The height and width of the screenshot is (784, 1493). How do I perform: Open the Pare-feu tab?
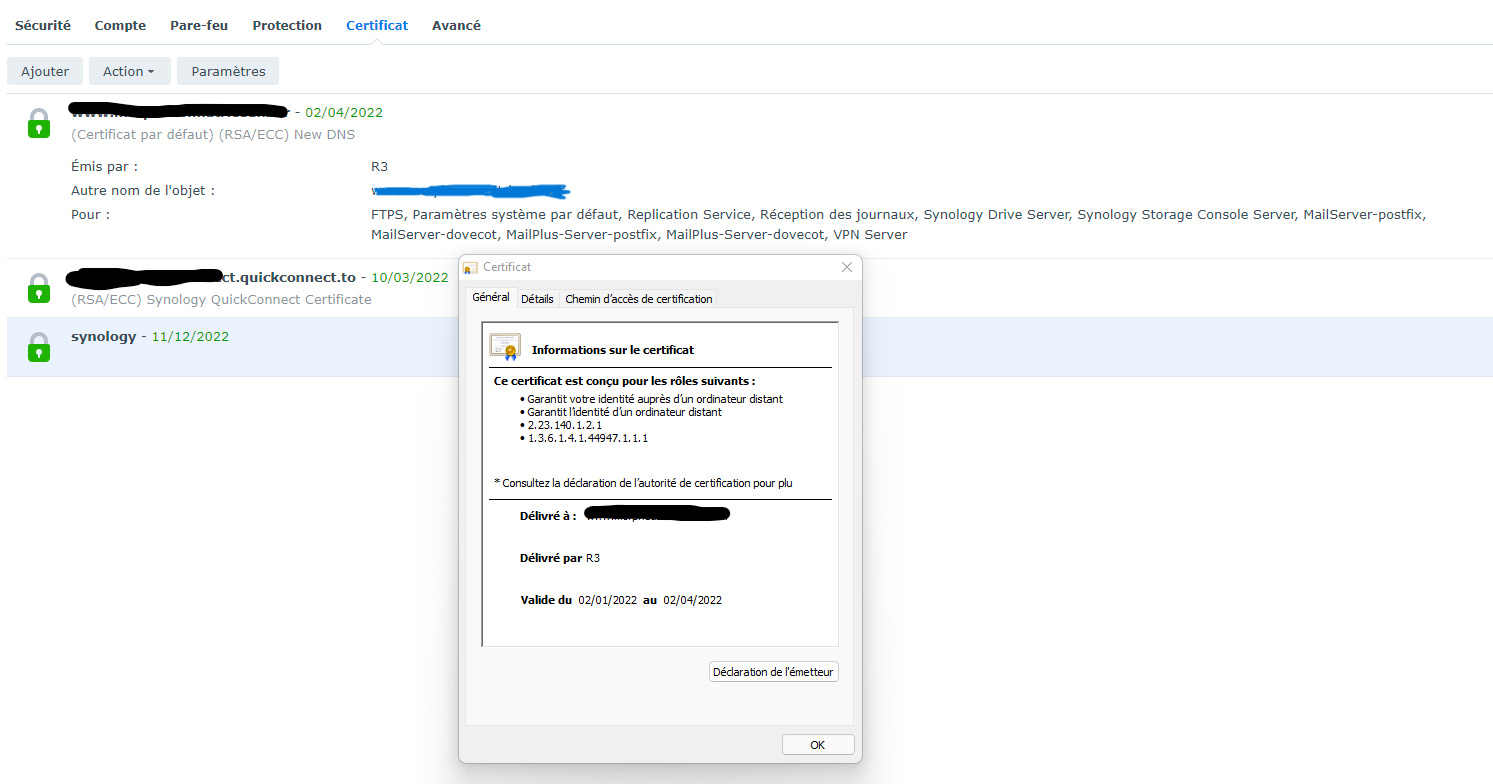(199, 26)
